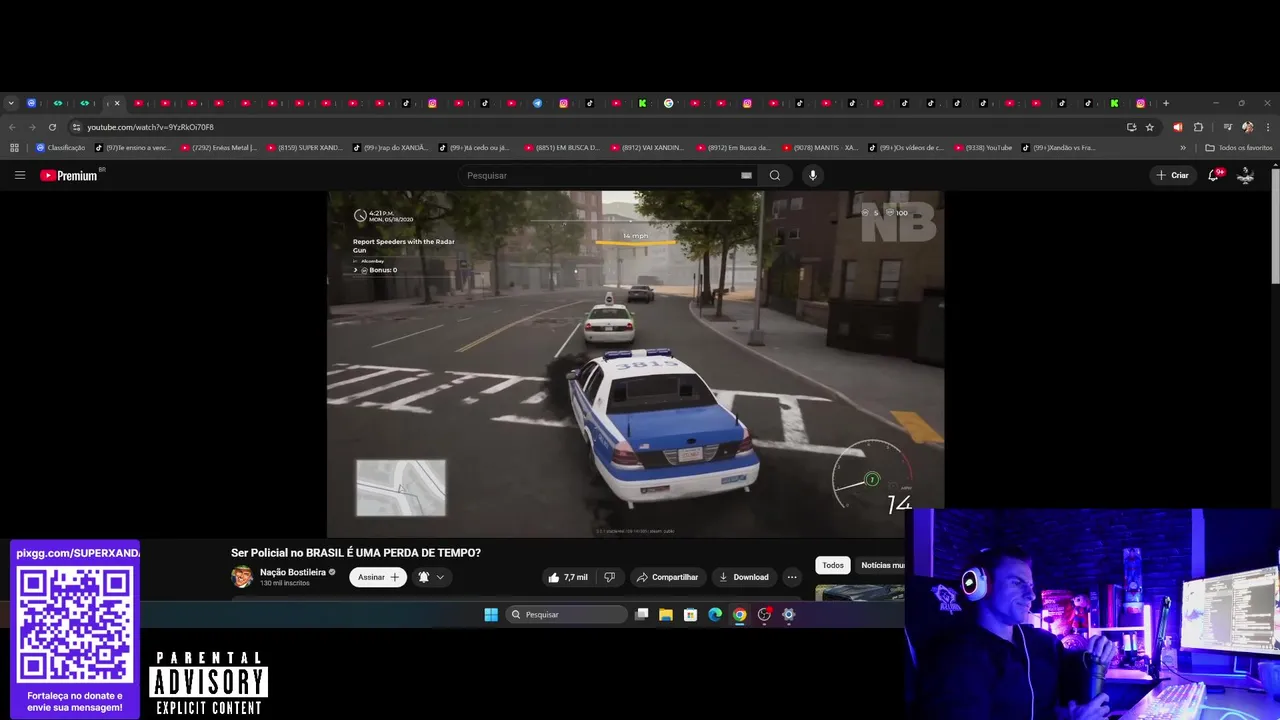Switch to the Google tab
1280x720 pixels.
669,103
